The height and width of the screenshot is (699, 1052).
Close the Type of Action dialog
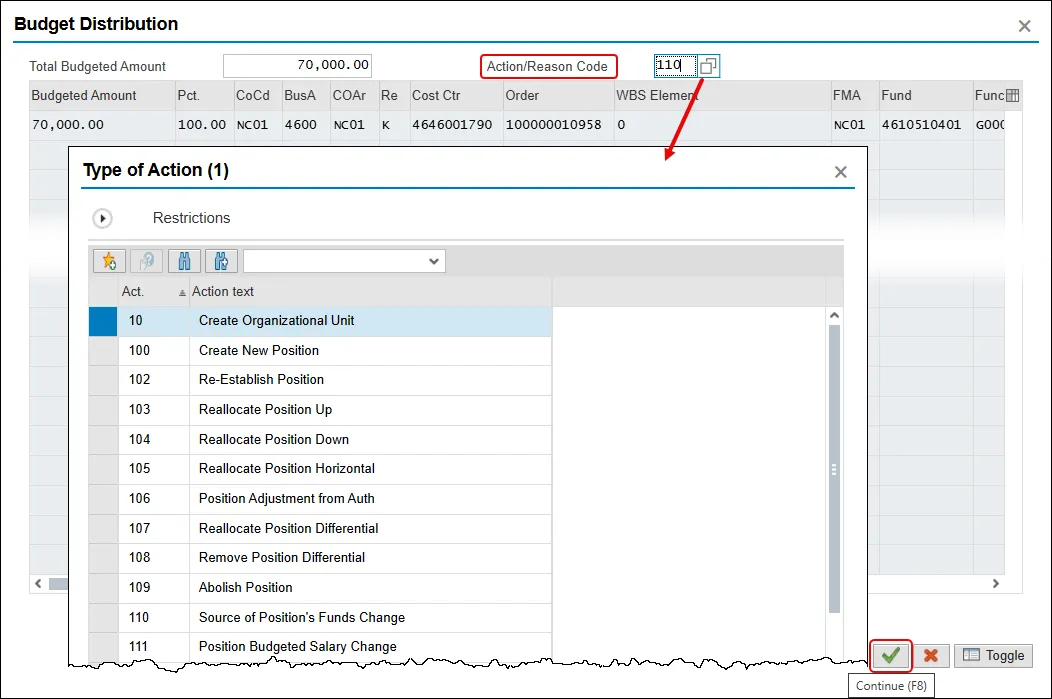click(841, 172)
